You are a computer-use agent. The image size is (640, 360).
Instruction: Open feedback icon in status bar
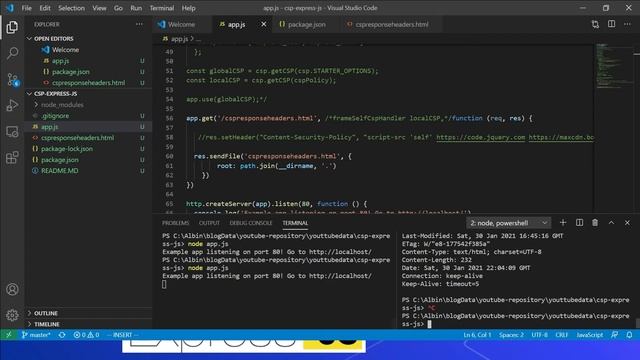click(614, 335)
